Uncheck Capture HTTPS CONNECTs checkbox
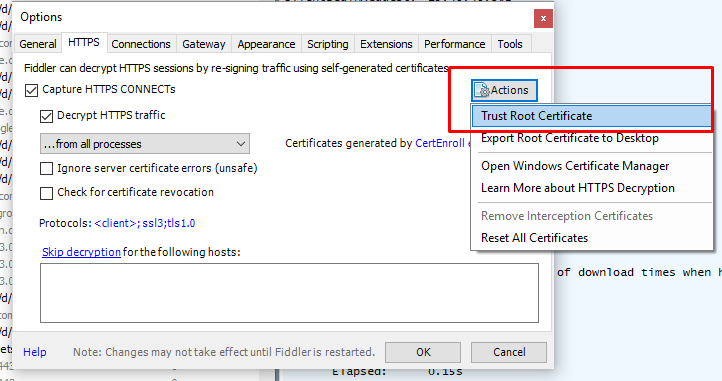722x381 pixels. (x=31, y=90)
